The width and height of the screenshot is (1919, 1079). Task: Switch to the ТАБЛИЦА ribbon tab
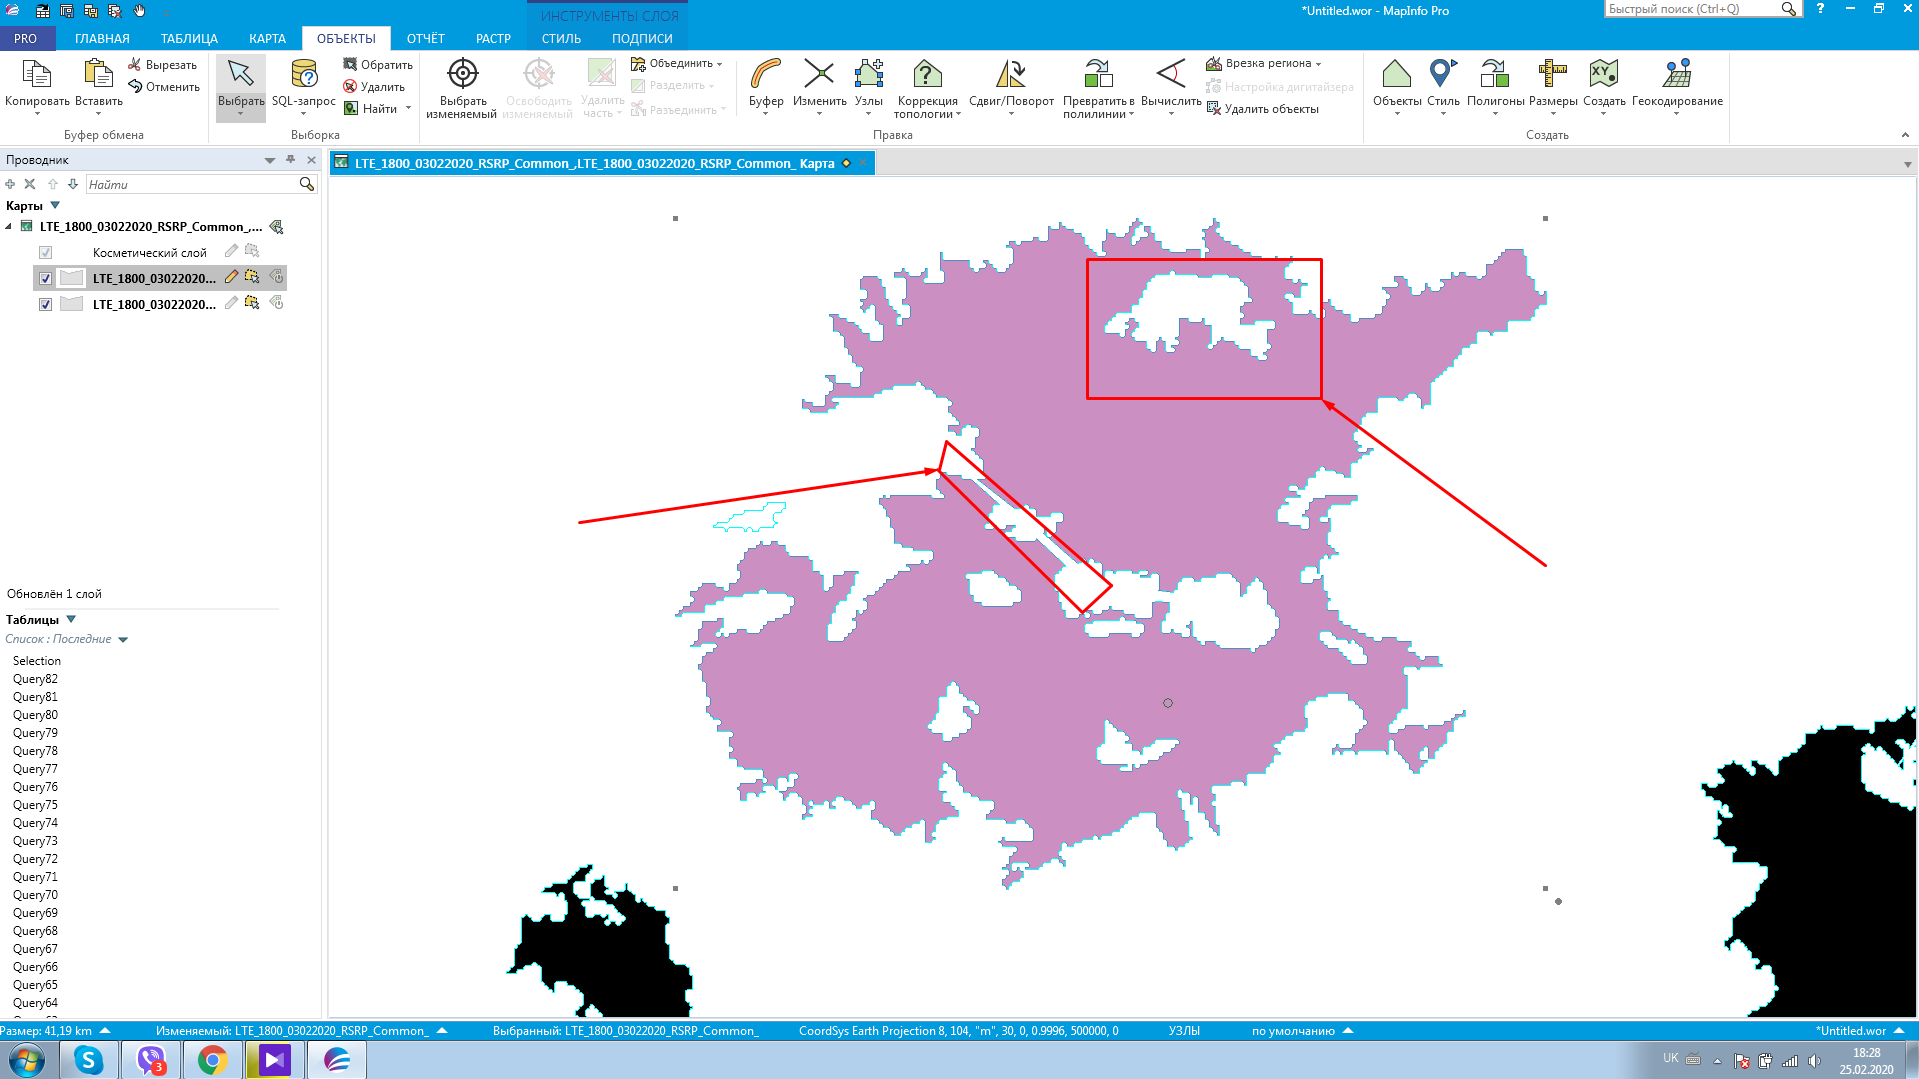(189, 39)
